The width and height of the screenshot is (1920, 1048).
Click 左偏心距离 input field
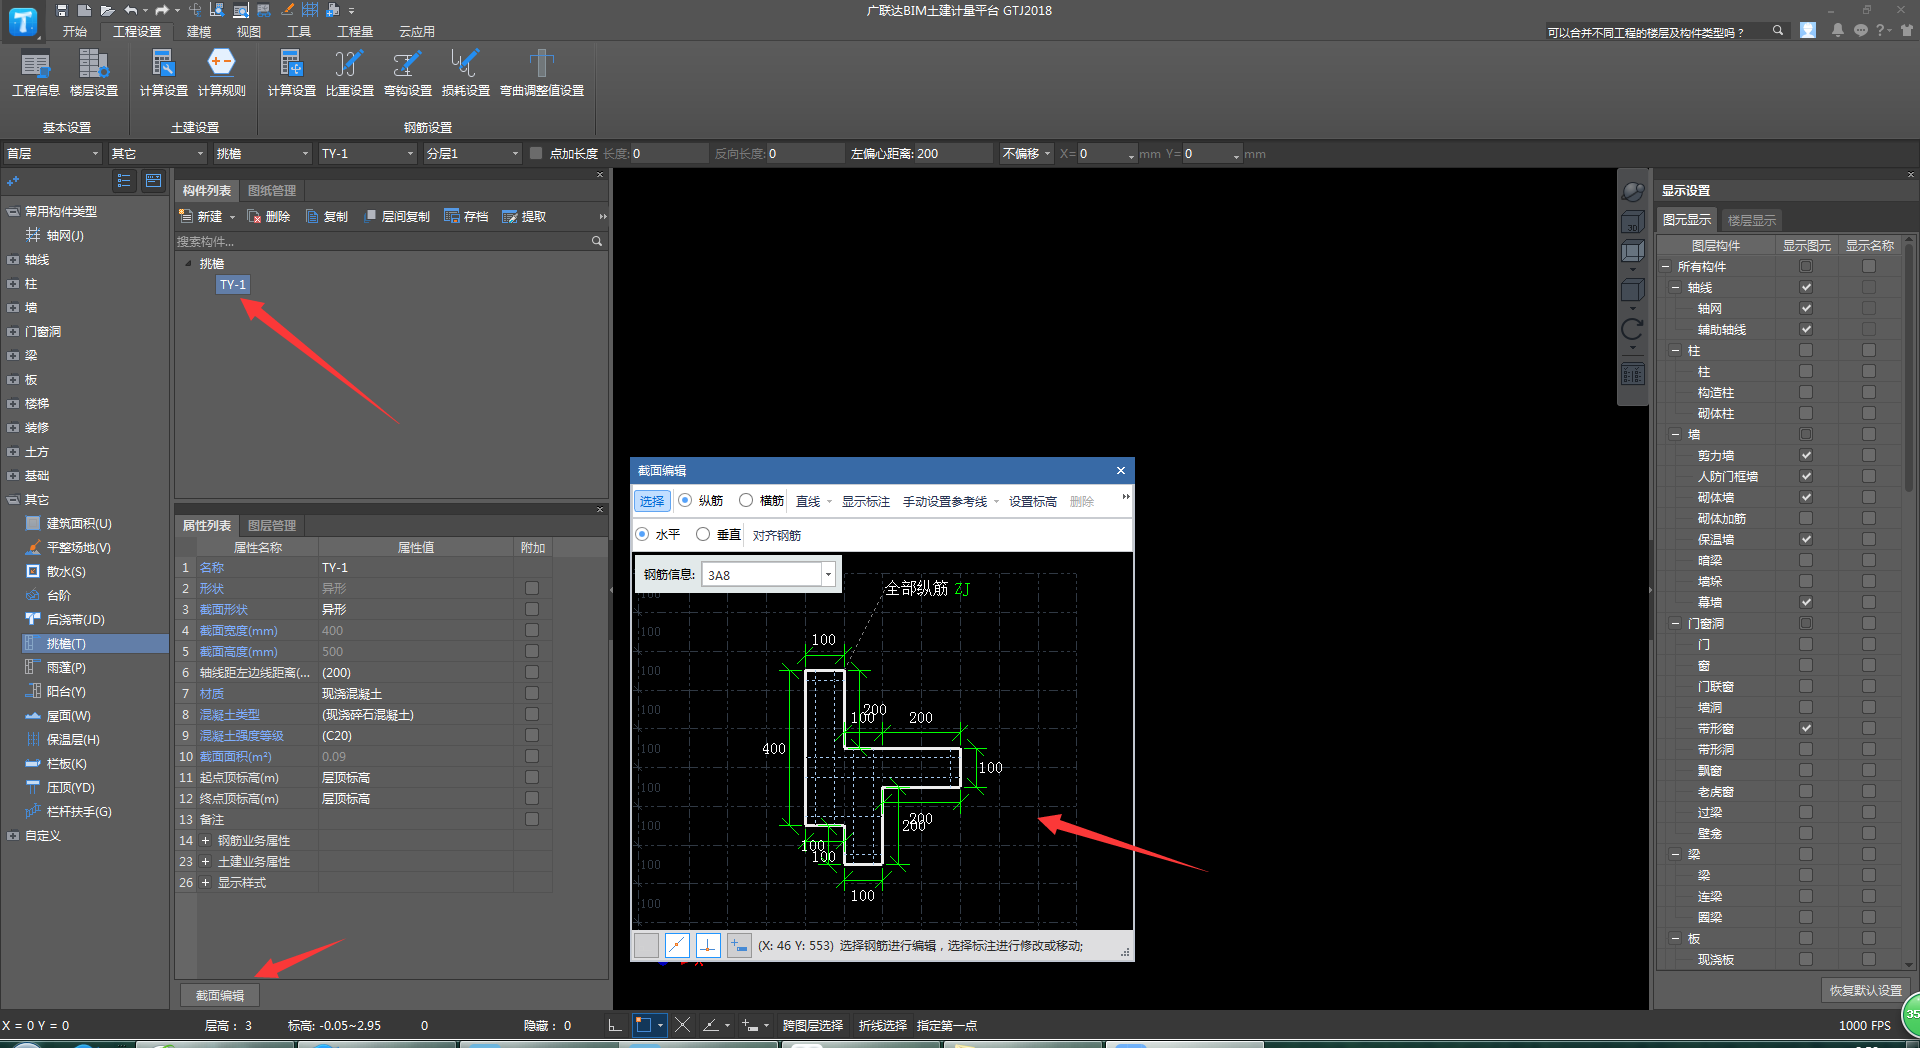click(954, 153)
